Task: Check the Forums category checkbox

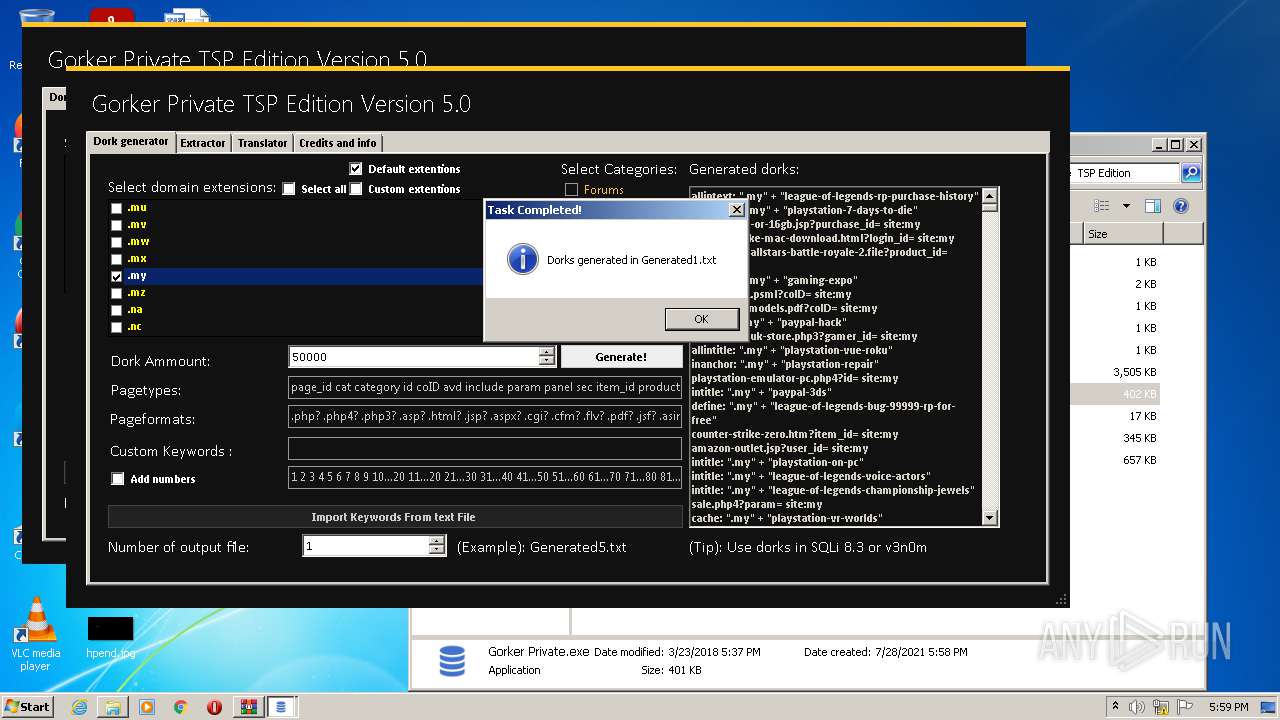Action: (572, 189)
